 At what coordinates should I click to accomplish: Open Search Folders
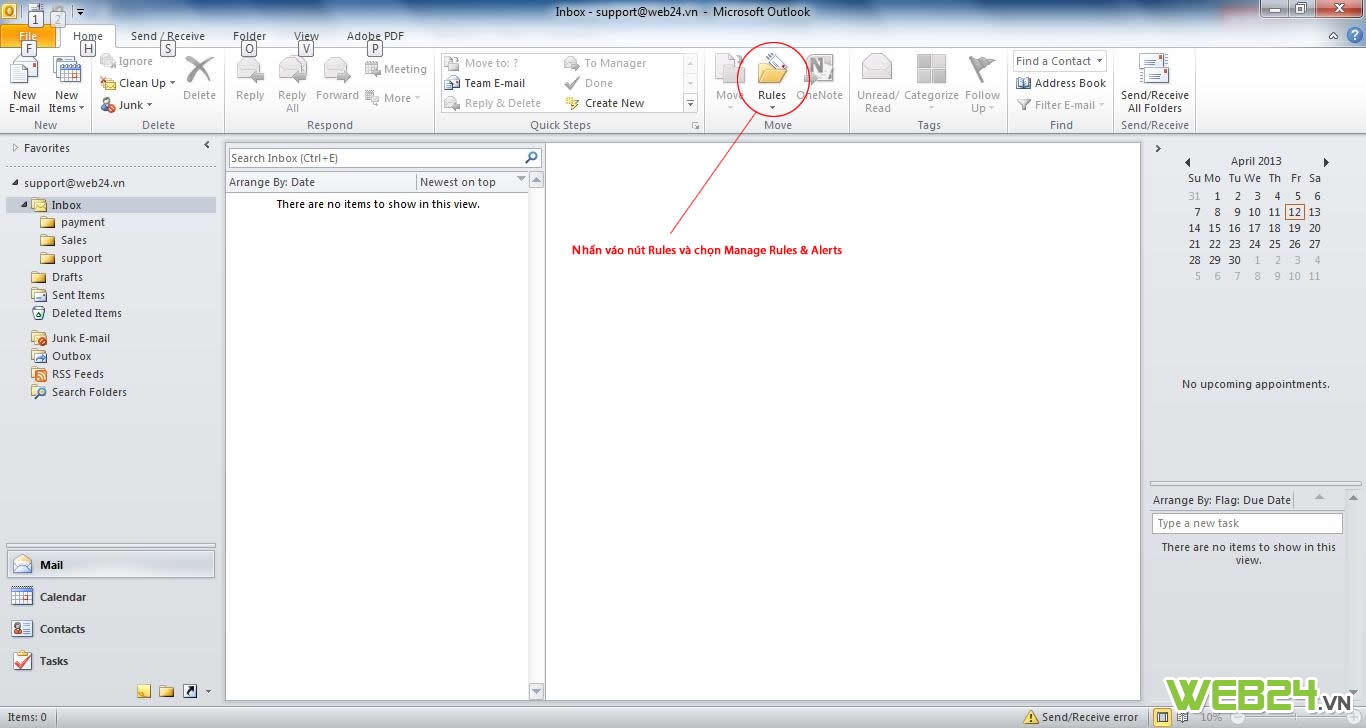click(x=89, y=392)
